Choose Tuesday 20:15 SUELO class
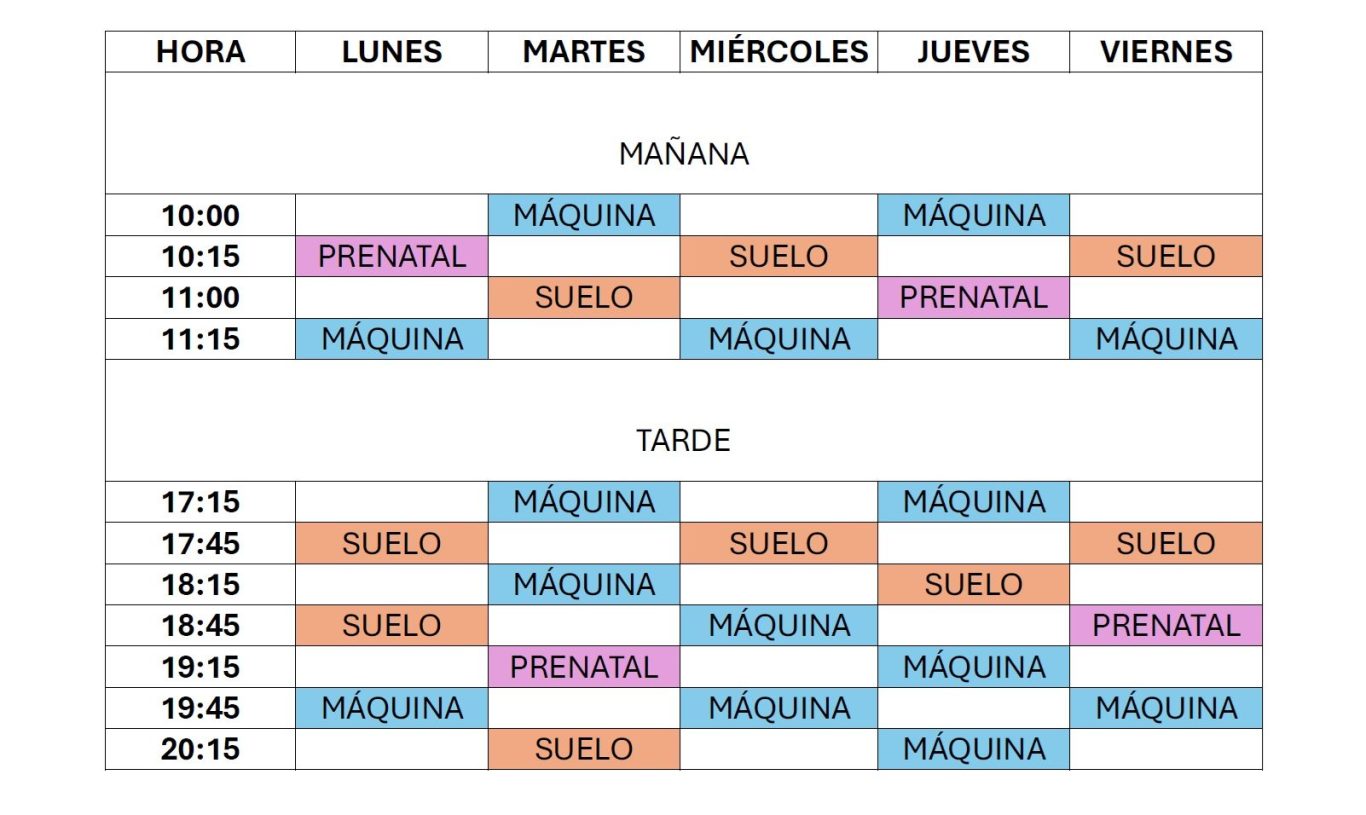Screen dimensions: 1366x815 tap(584, 748)
